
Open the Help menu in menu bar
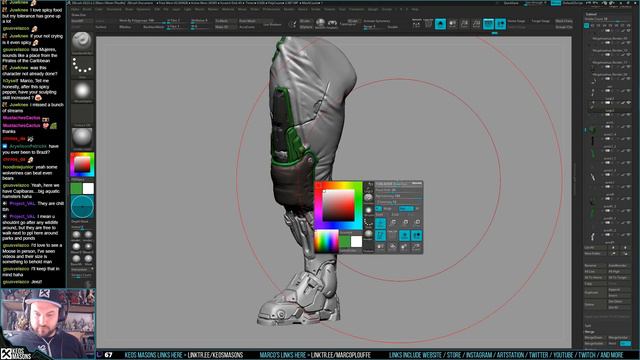[x=415, y=9]
